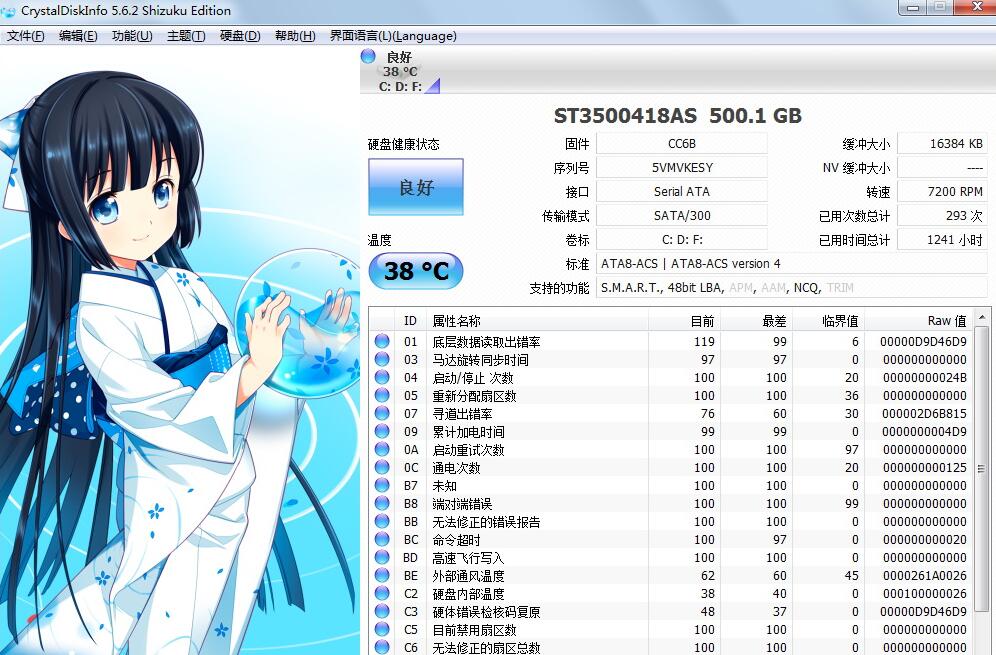This screenshot has width=996, height=655.
Task: Open the 主题(T) menu
Action: (186, 36)
